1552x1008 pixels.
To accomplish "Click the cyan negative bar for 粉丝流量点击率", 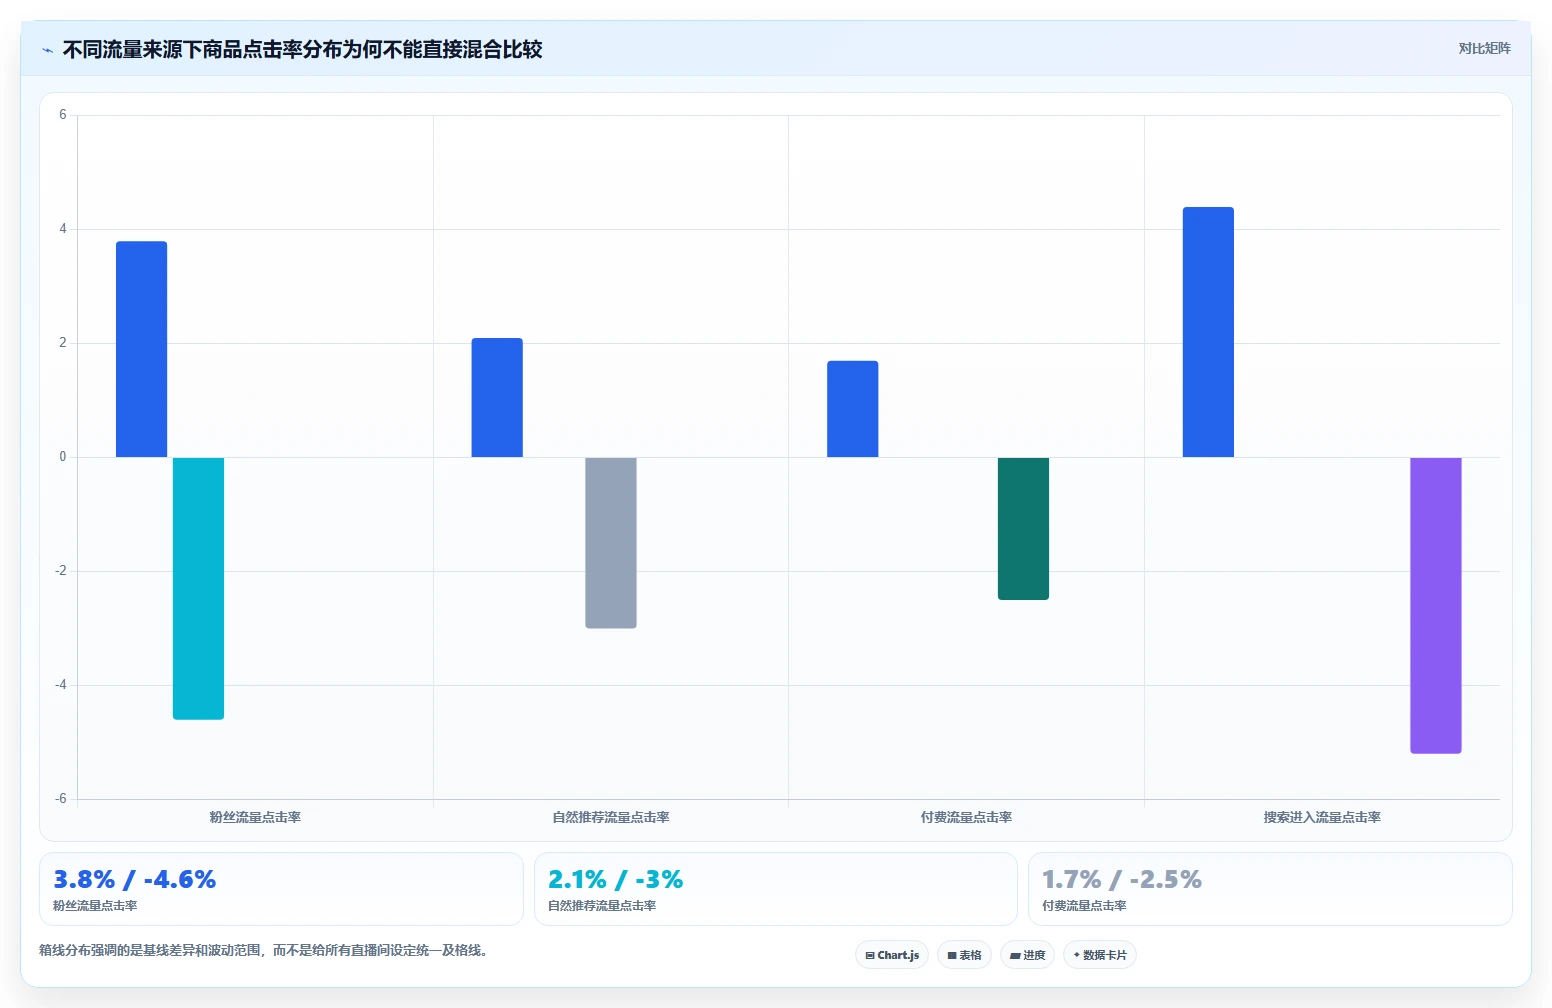I will coord(198,588).
